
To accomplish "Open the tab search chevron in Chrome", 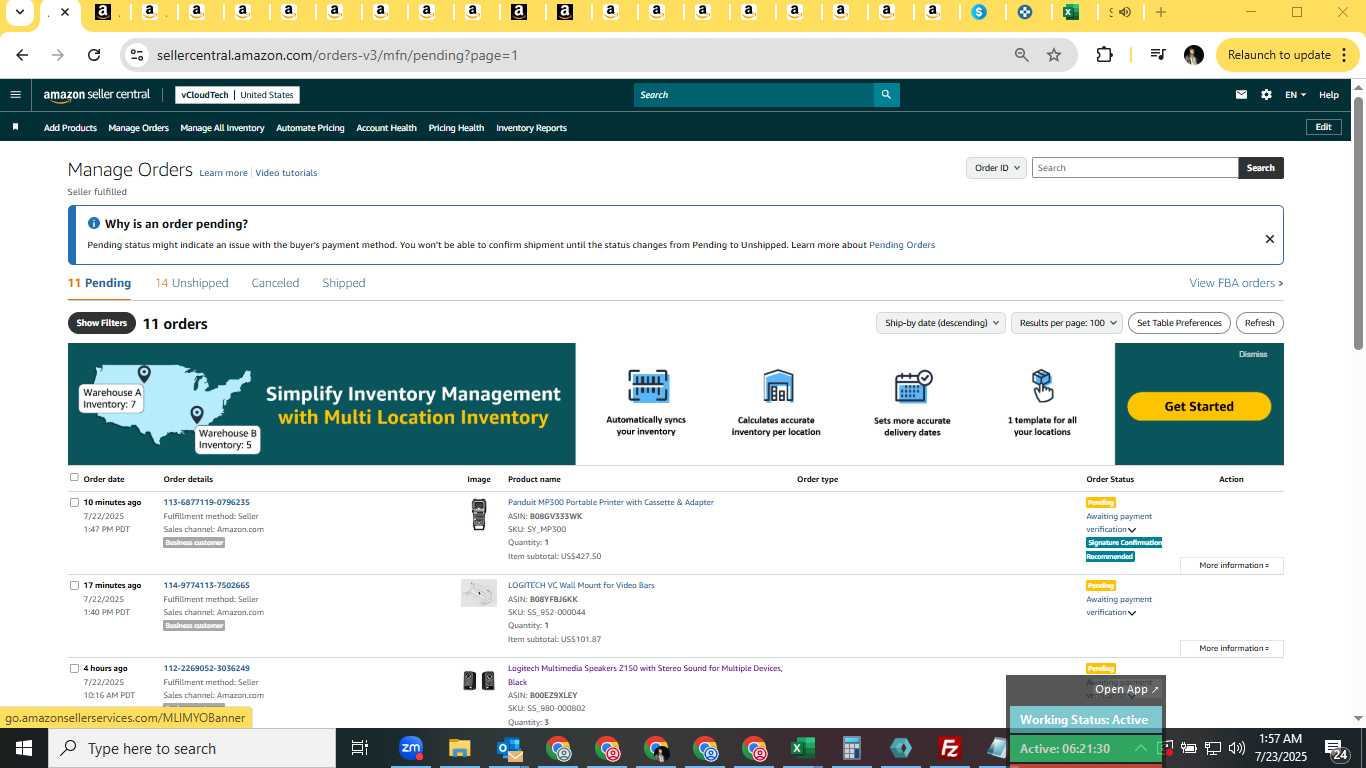I will 19,12.
